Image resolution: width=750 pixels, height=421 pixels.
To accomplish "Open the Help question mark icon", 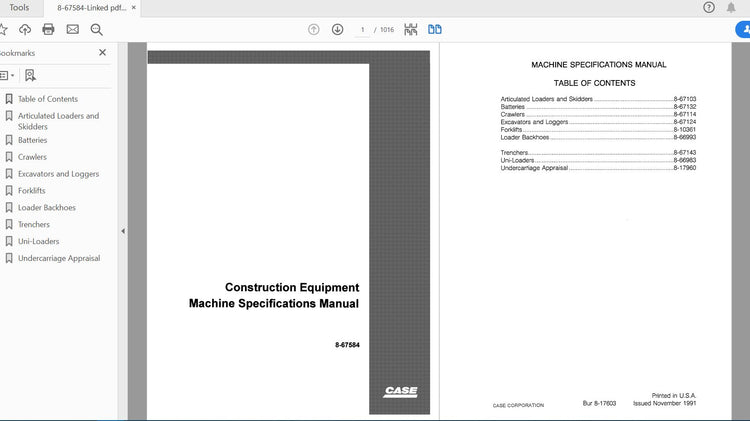I will tap(709, 7).
